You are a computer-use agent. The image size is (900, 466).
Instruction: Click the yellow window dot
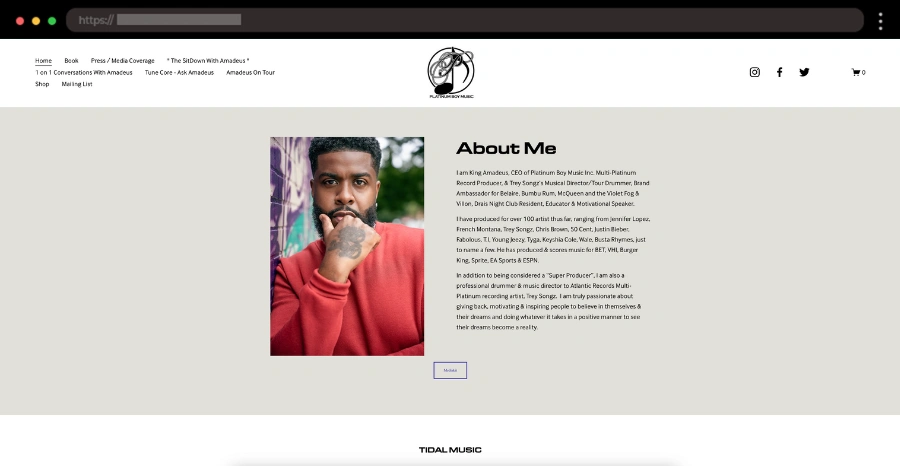click(36, 21)
